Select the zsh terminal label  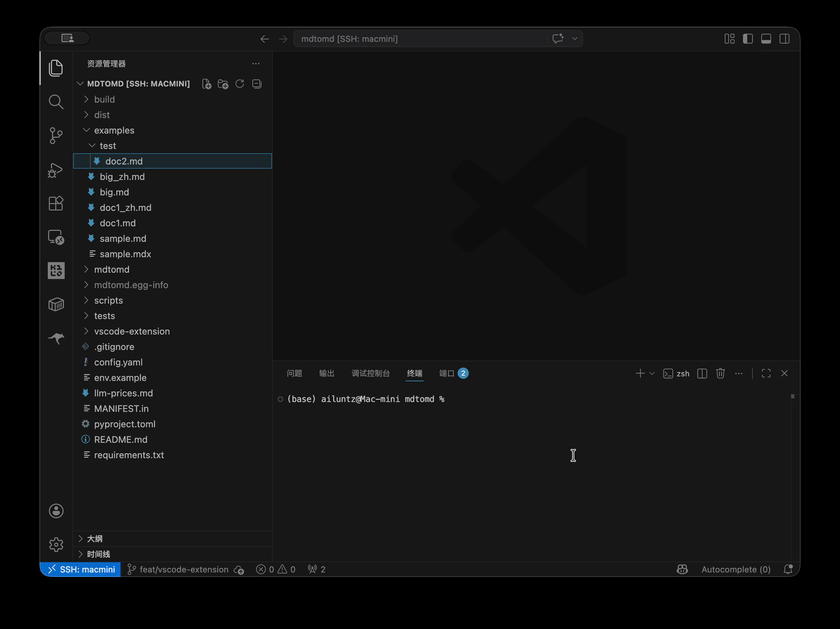[x=676, y=373]
